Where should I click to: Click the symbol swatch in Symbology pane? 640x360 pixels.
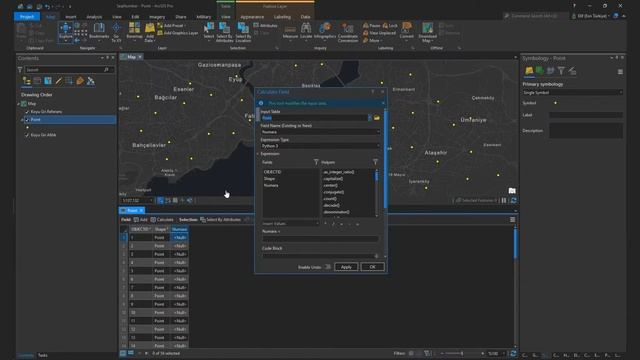[x=555, y=103]
